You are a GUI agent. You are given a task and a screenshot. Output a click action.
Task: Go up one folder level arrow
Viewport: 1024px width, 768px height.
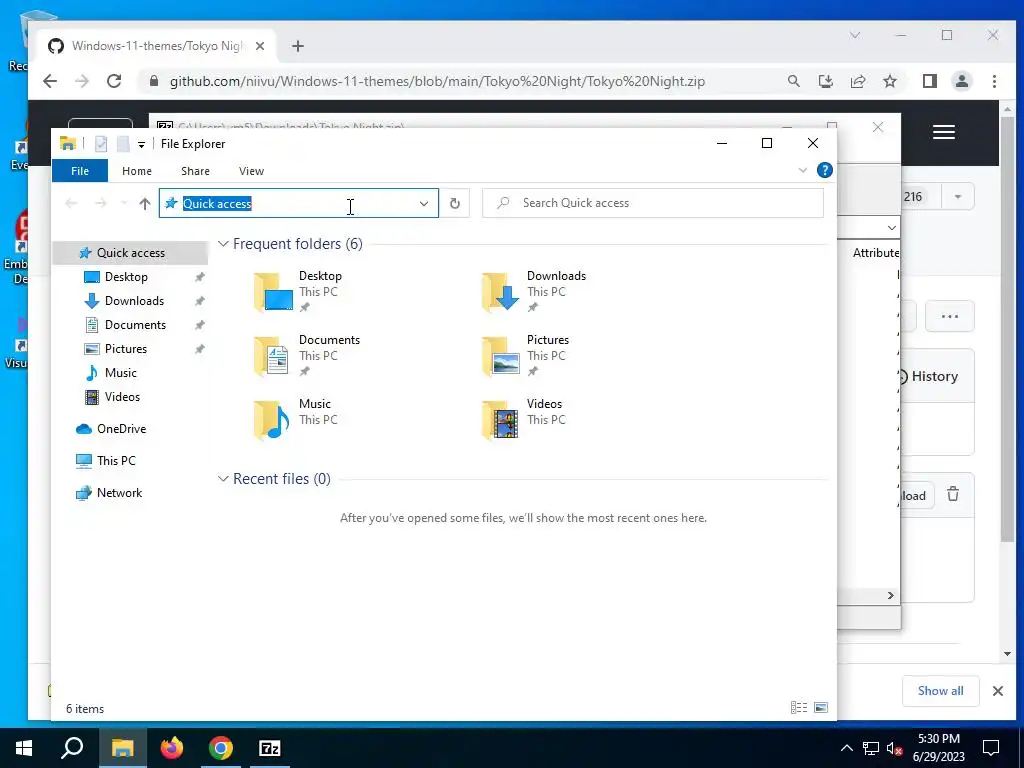point(145,204)
